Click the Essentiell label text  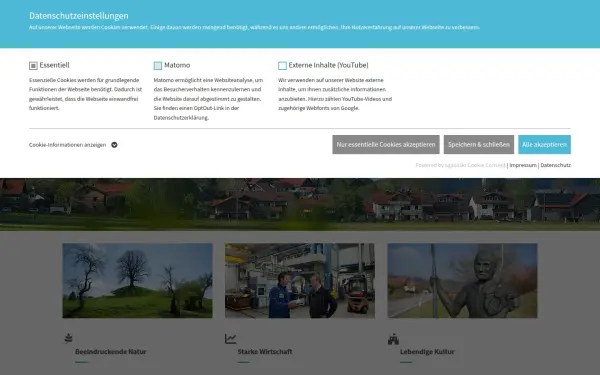[x=54, y=65]
